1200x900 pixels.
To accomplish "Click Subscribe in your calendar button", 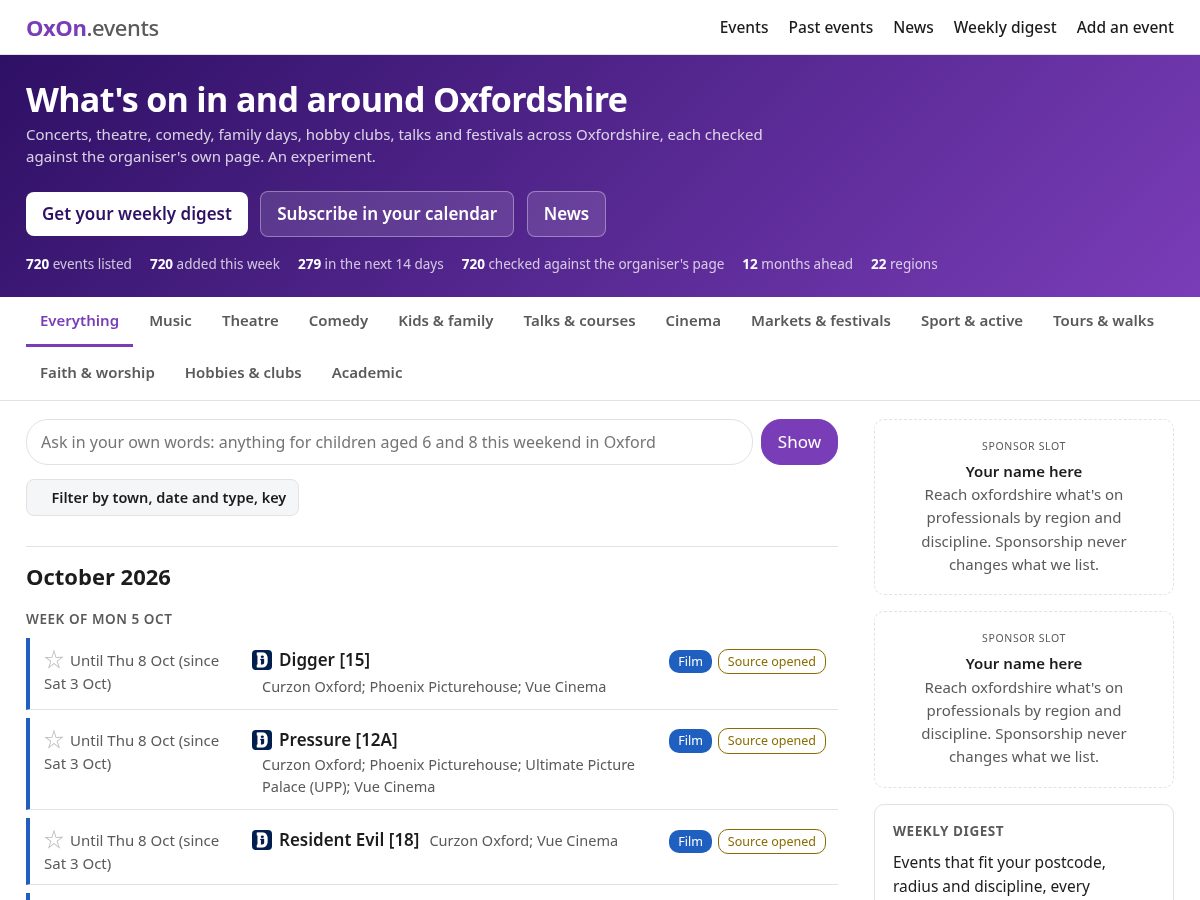I will 387,214.
